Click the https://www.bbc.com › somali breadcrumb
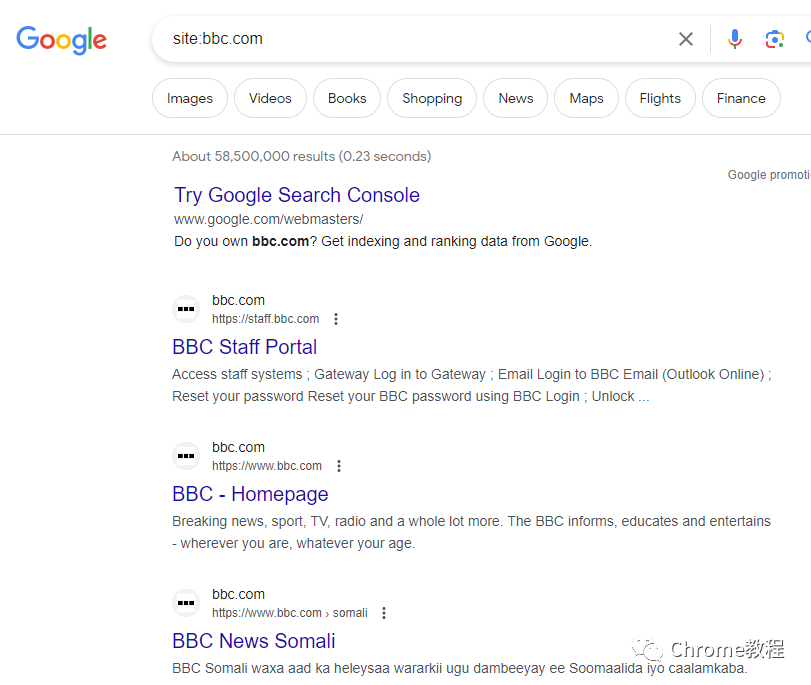This screenshot has height=685, width=811. 290,613
